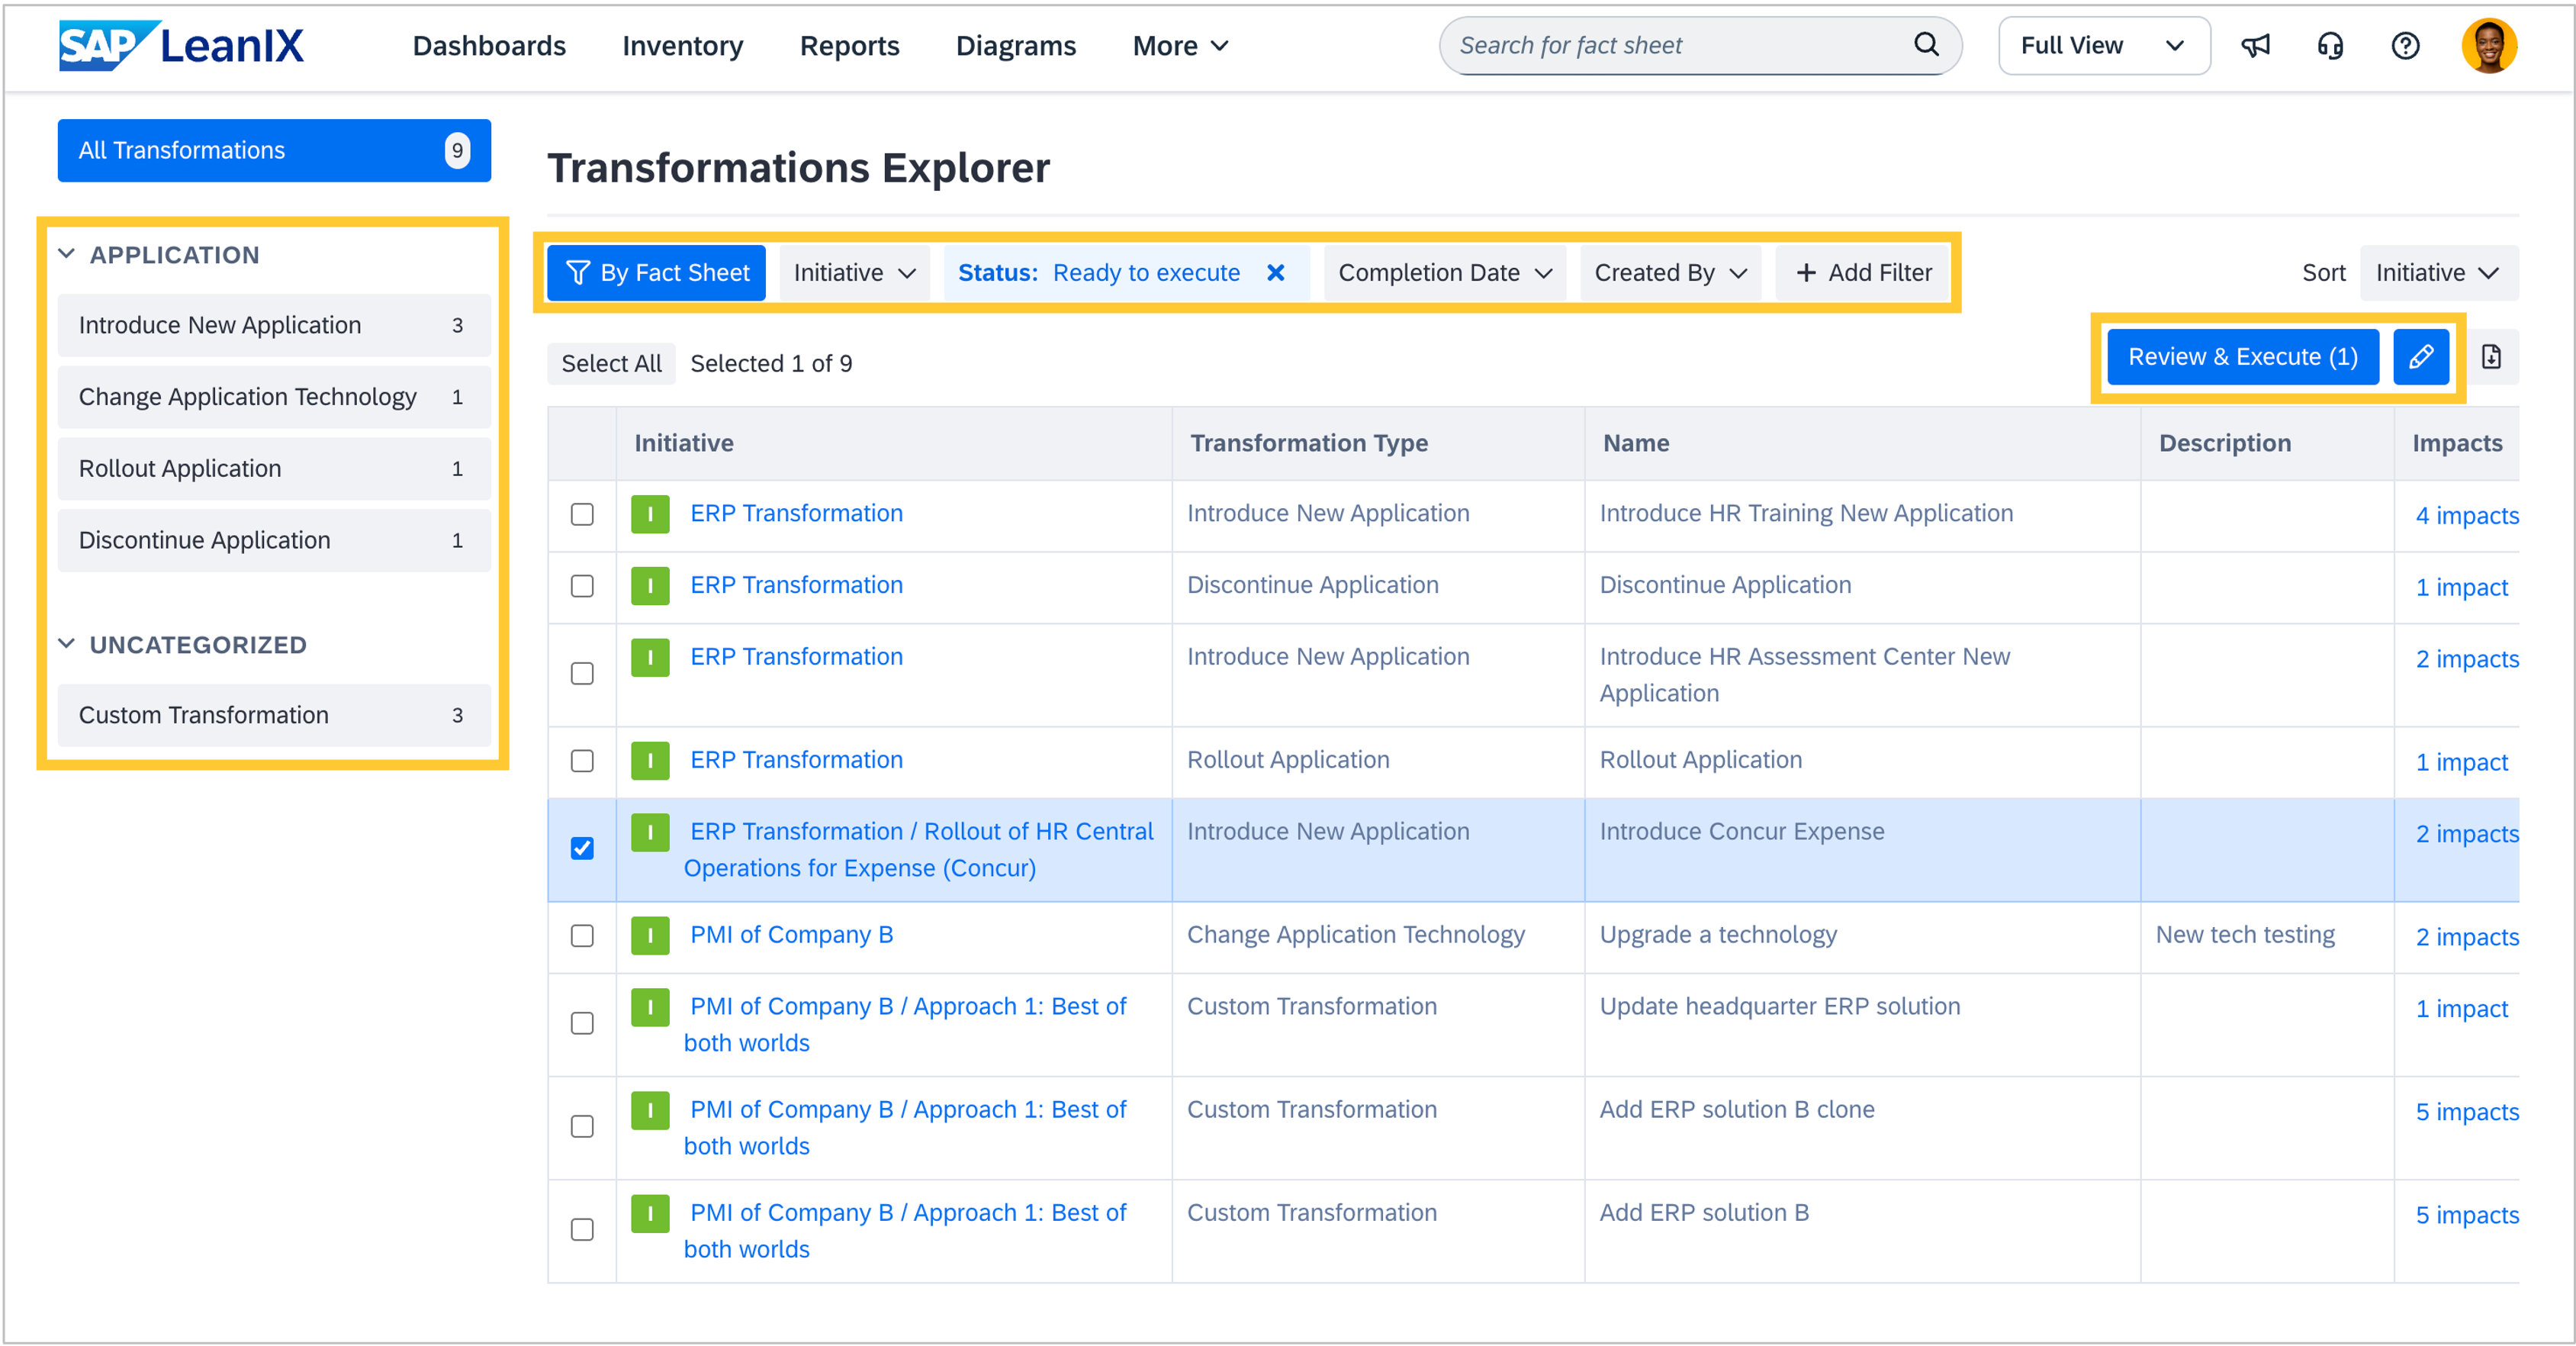Open the Reports menu
Screen dimensions: 2576x1346
pos(849,46)
